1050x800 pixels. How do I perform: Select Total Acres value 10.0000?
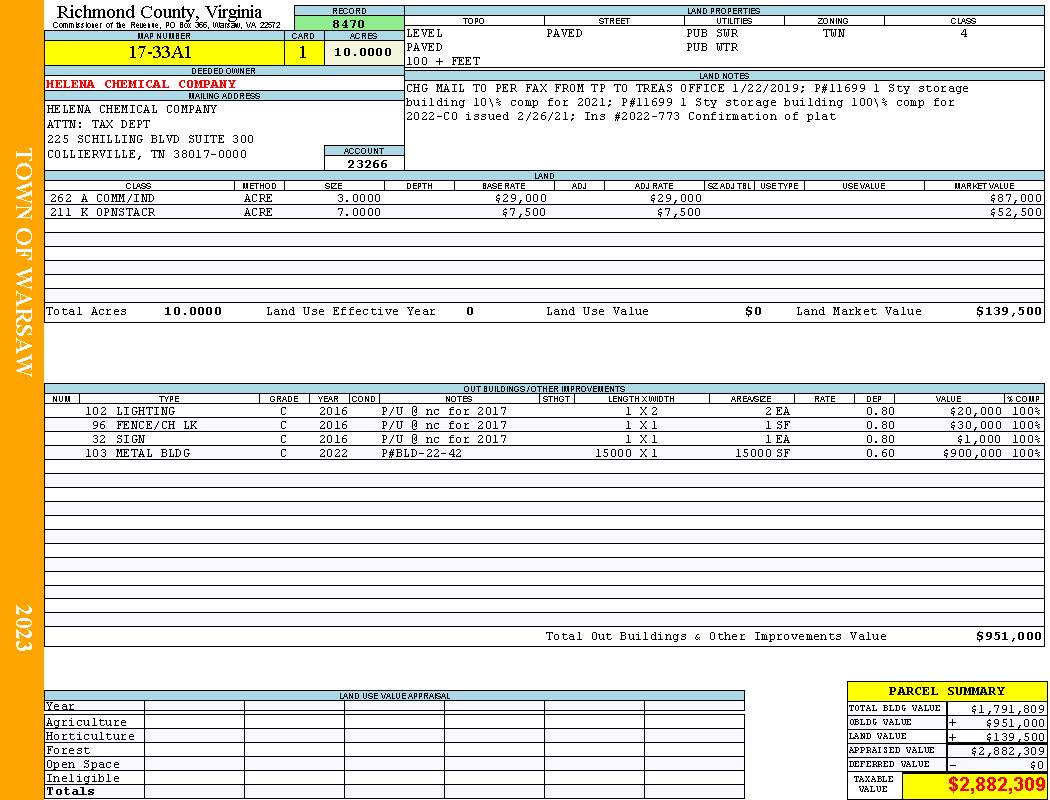tap(193, 311)
